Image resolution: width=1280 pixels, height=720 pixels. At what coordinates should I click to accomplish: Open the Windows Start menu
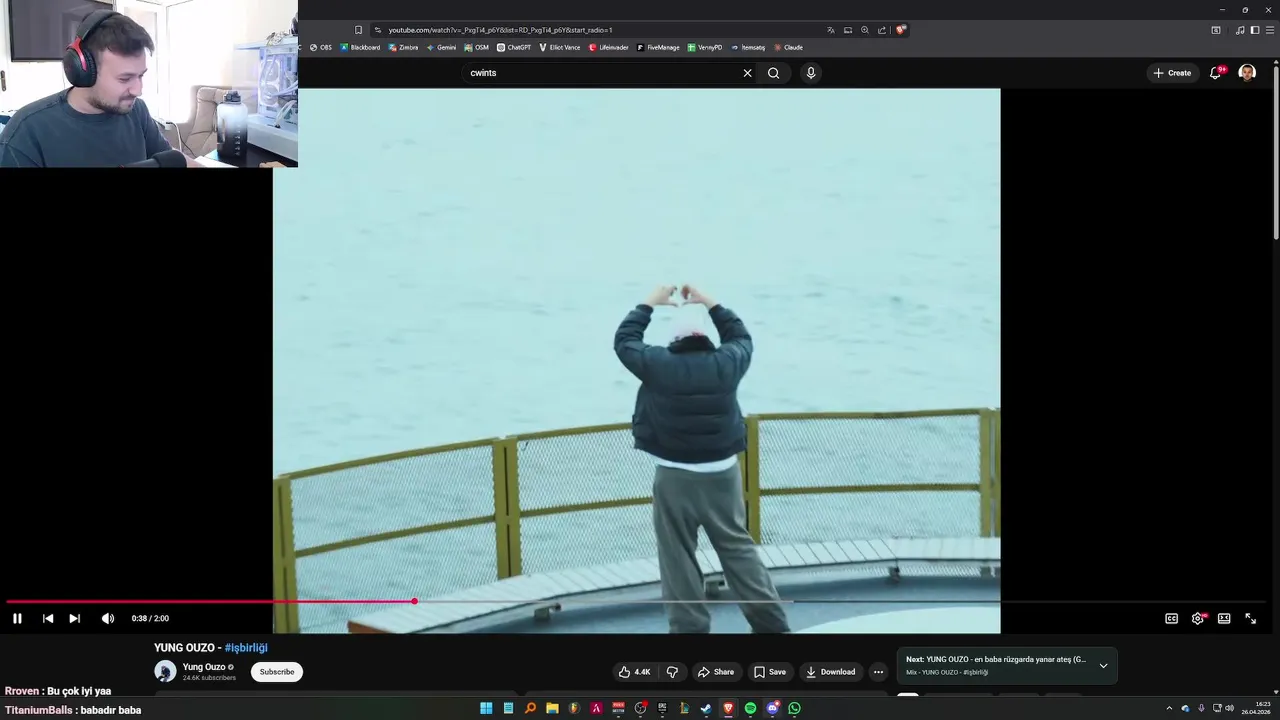tap(486, 708)
